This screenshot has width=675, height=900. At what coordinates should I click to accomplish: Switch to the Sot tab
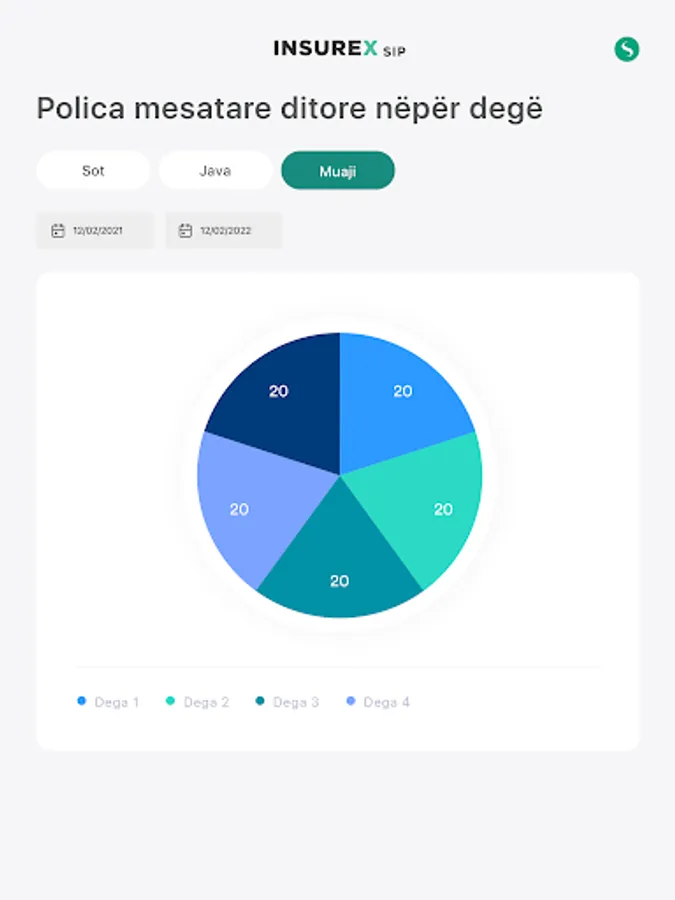pos(93,170)
